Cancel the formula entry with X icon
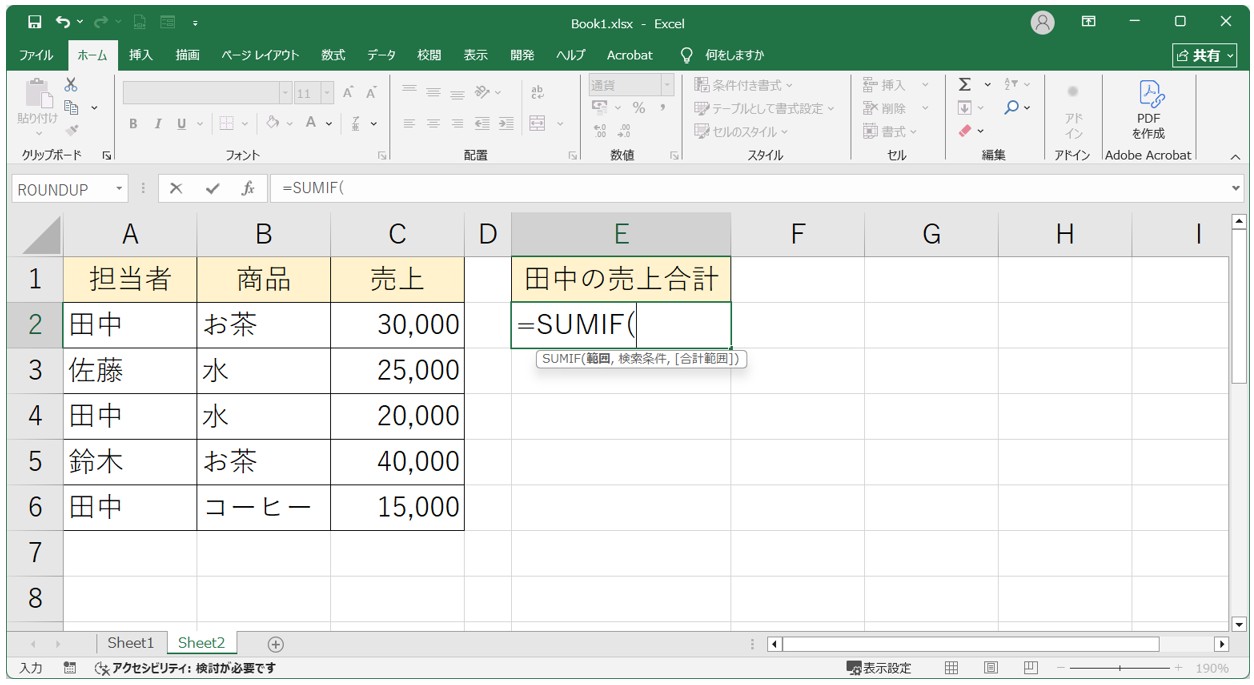 point(176,189)
